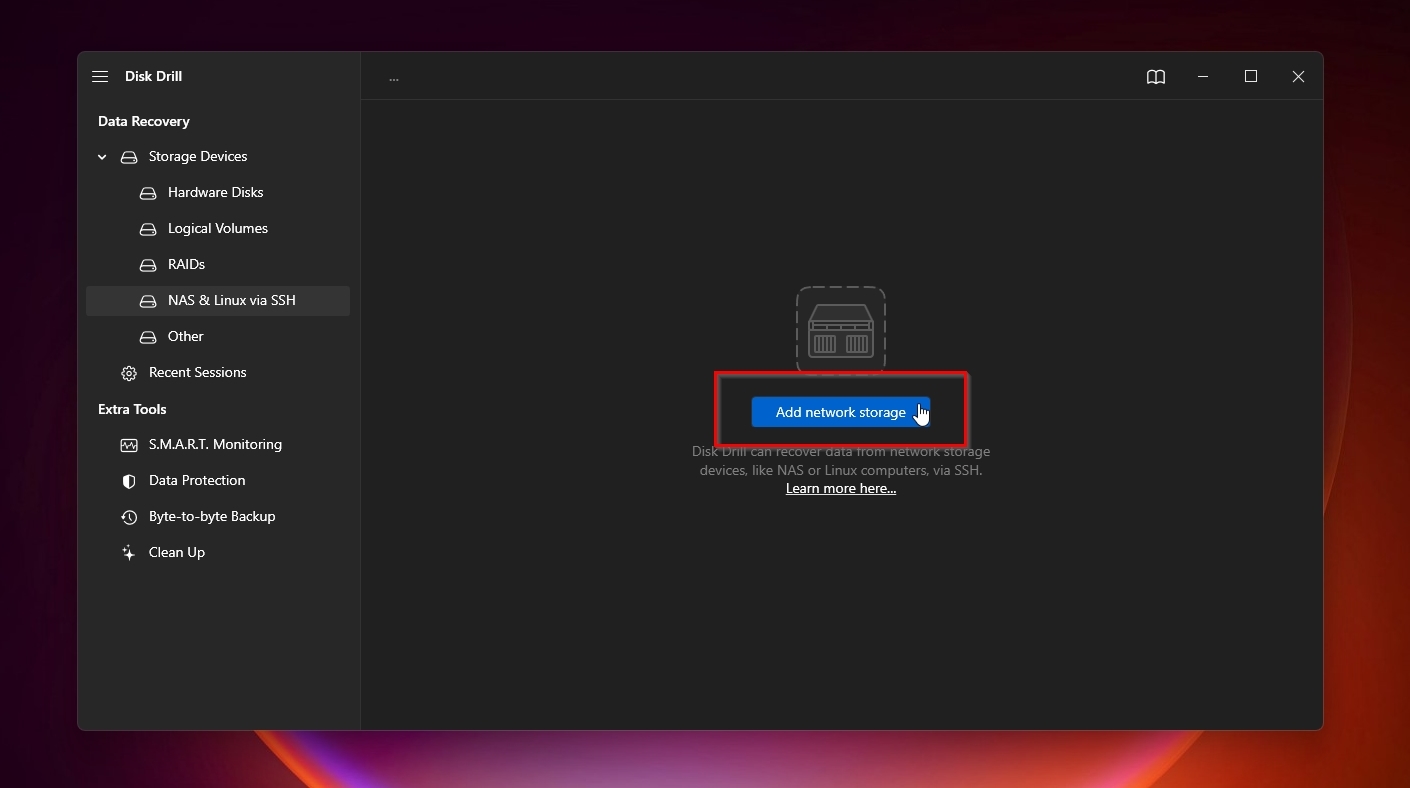
Task: Click the Byte-to-byte Backup clock icon
Action: (129, 517)
